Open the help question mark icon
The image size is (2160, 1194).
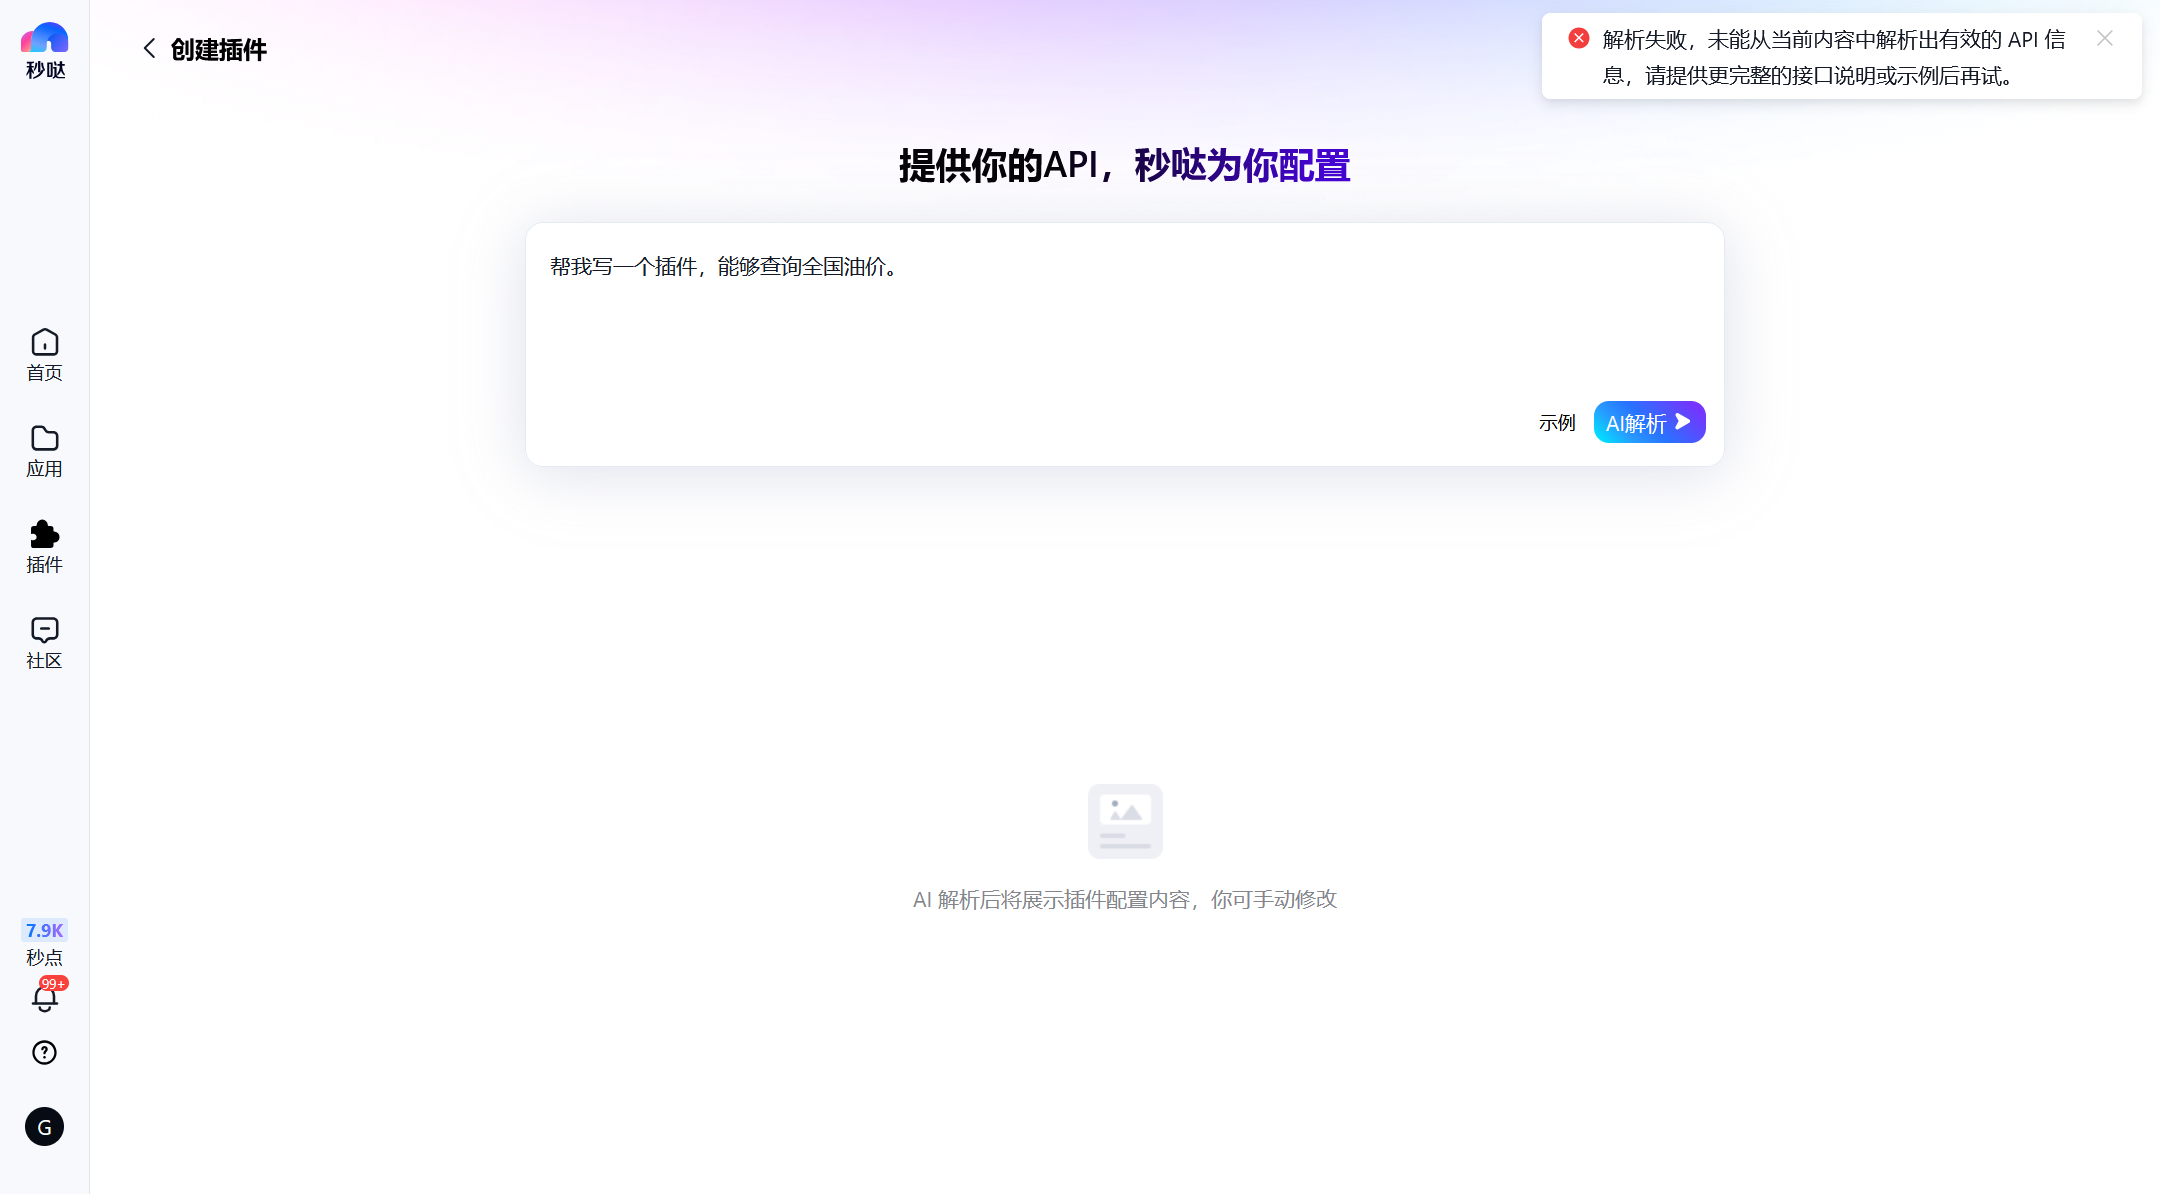pos(44,1053)
